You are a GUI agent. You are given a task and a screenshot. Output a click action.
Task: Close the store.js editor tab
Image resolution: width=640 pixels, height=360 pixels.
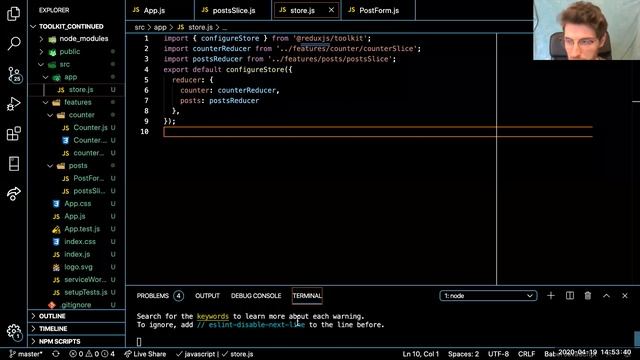[x=331, y=10]
